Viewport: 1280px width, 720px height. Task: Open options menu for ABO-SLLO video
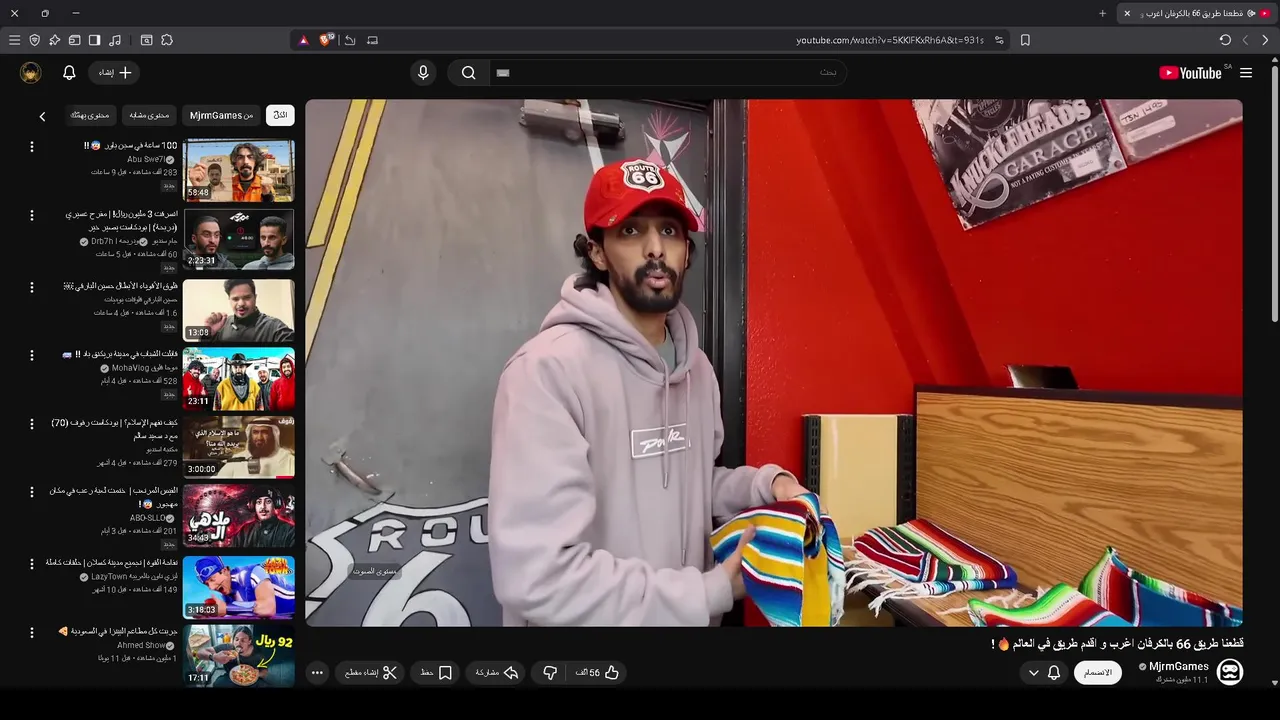[31, 492]
